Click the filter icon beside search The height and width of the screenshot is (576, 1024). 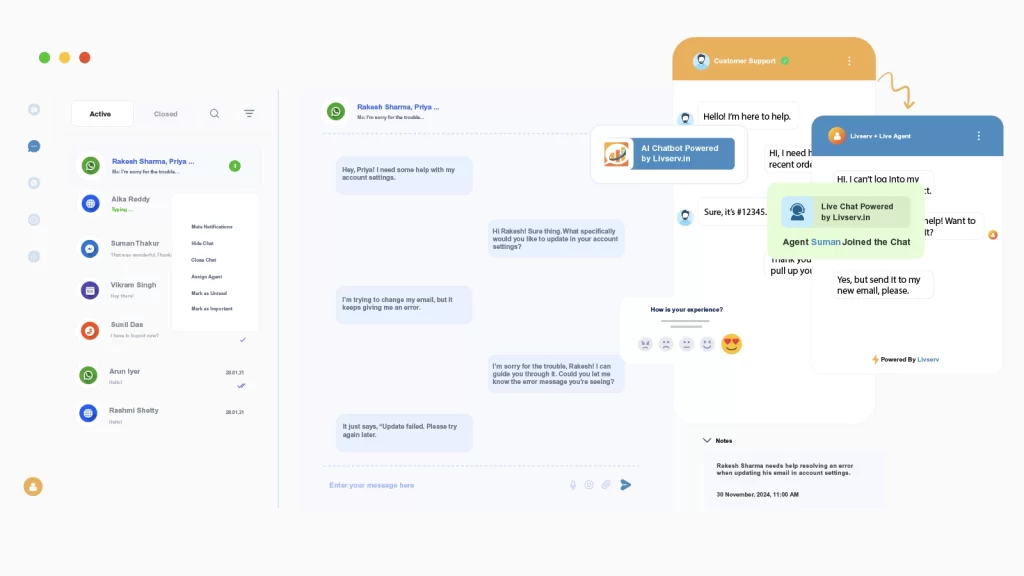[x=249, y=114]
